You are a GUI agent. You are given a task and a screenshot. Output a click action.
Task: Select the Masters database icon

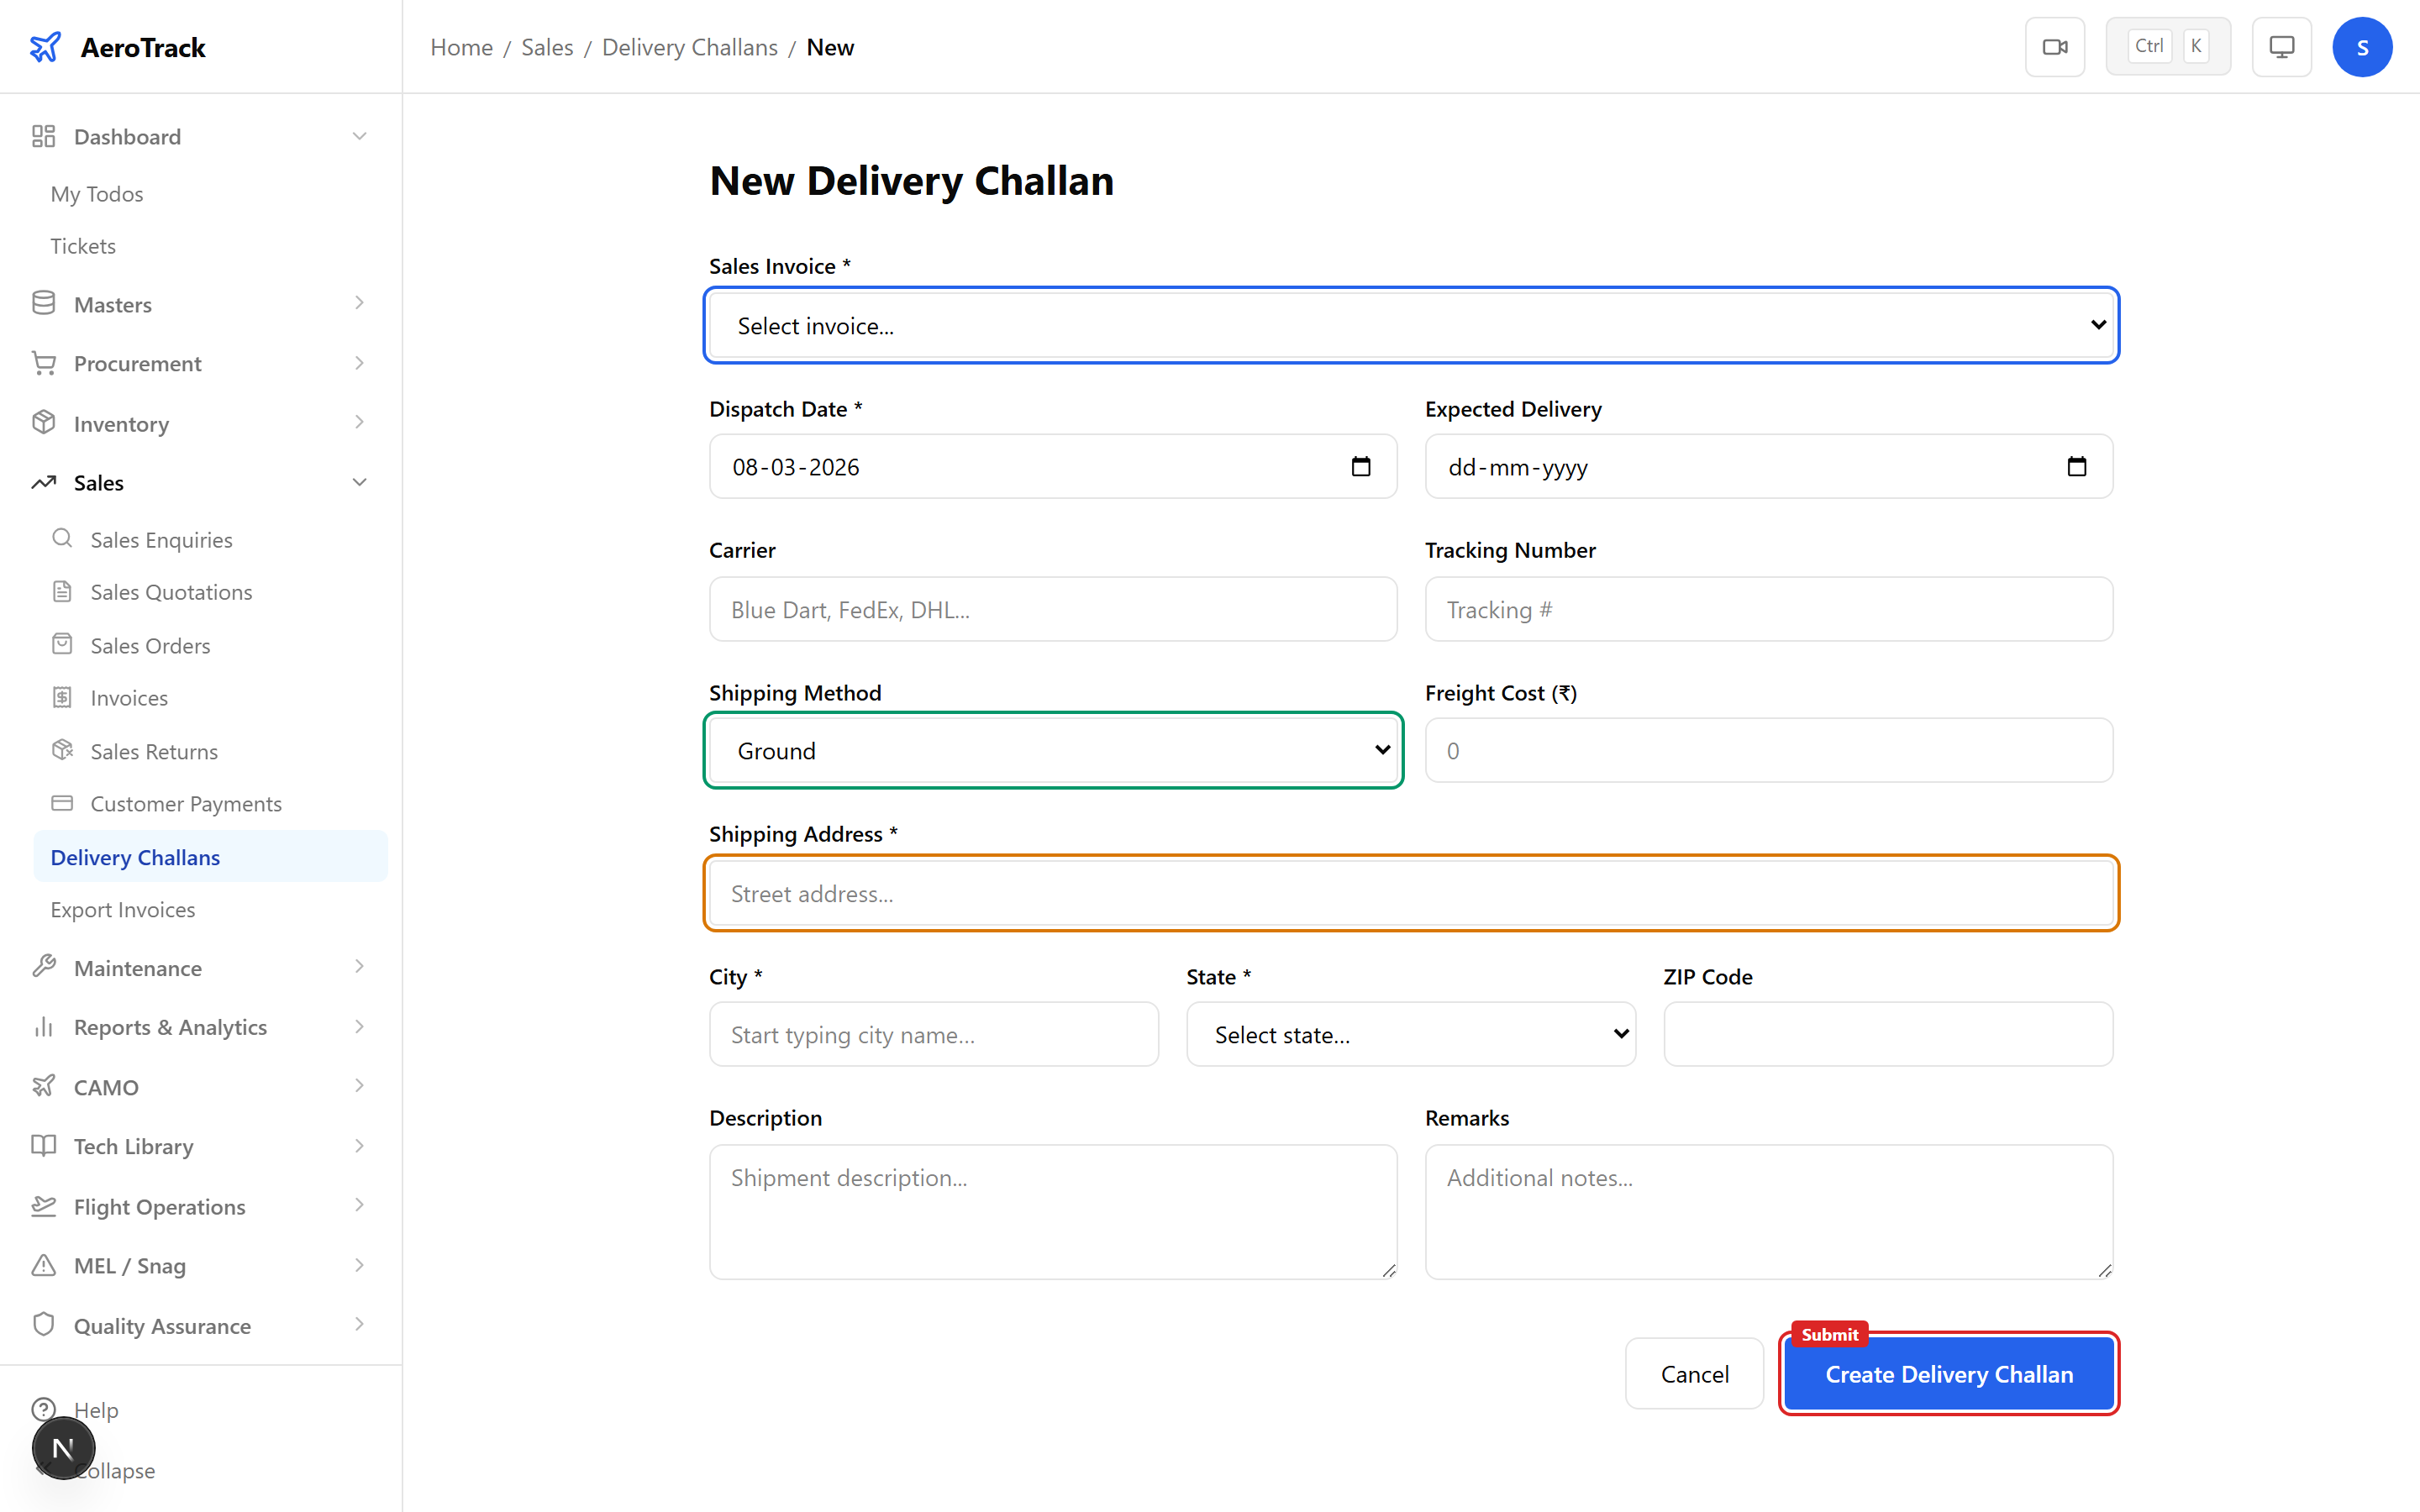tap(43, 303)
